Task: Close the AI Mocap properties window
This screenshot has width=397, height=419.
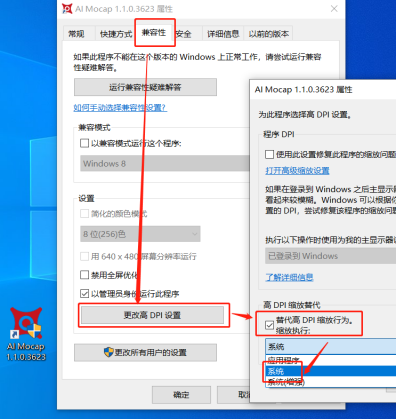Action: click(334, 9)
